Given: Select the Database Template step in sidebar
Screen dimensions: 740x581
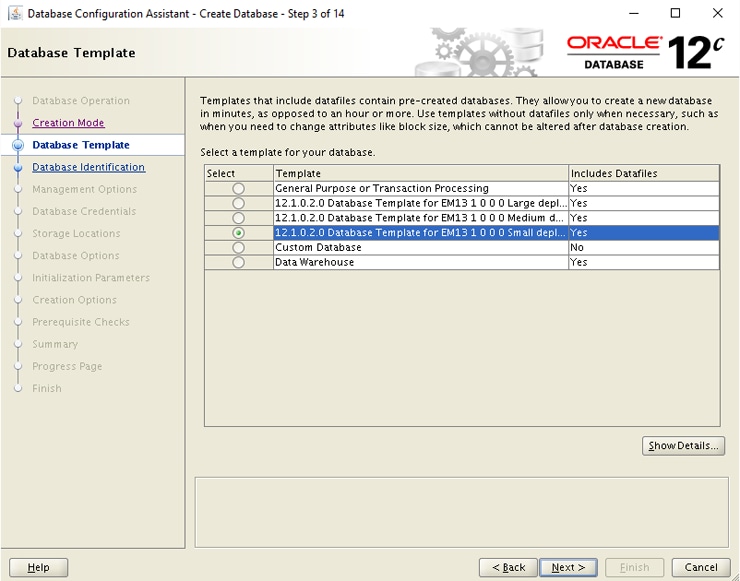Looking at the screenshot, I should click(81, 145).
